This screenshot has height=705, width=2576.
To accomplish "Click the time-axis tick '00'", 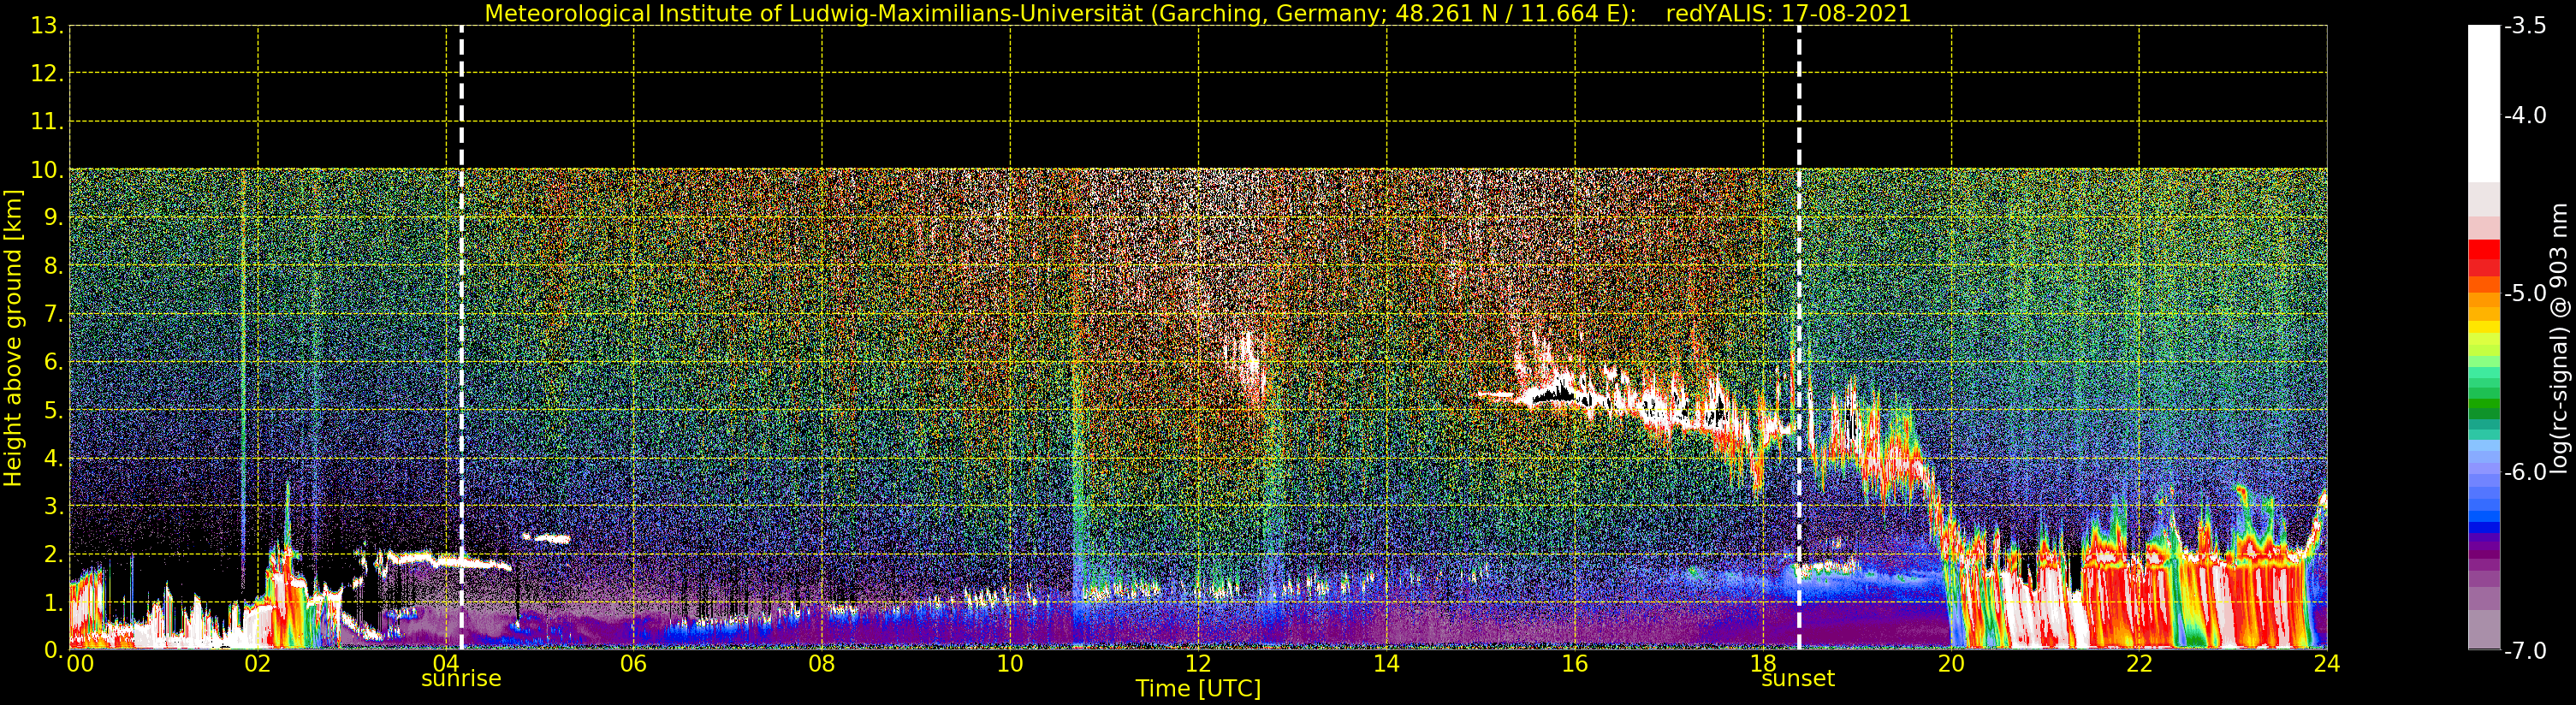I will pyautogui.click(x=80, y=664).
